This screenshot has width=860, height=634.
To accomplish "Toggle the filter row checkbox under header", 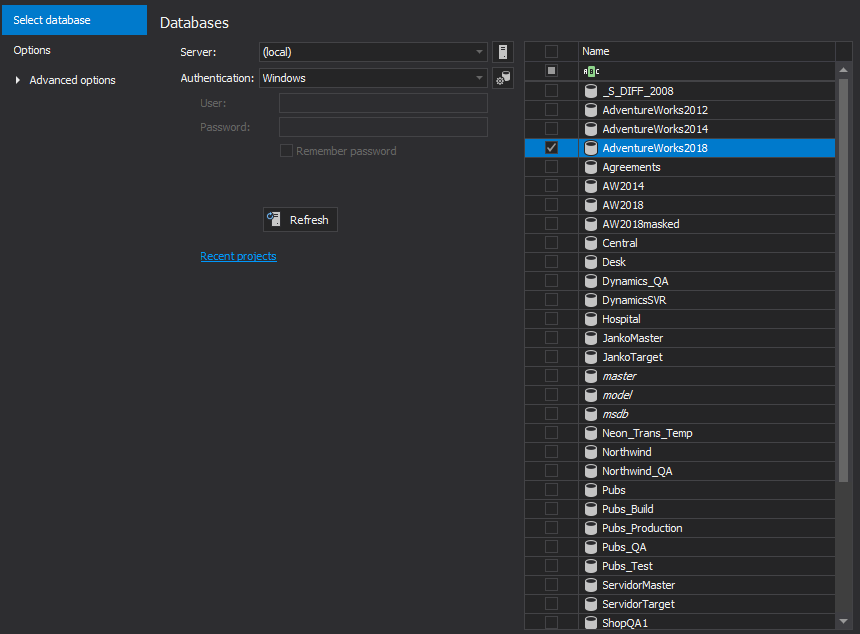I will 551,71.
